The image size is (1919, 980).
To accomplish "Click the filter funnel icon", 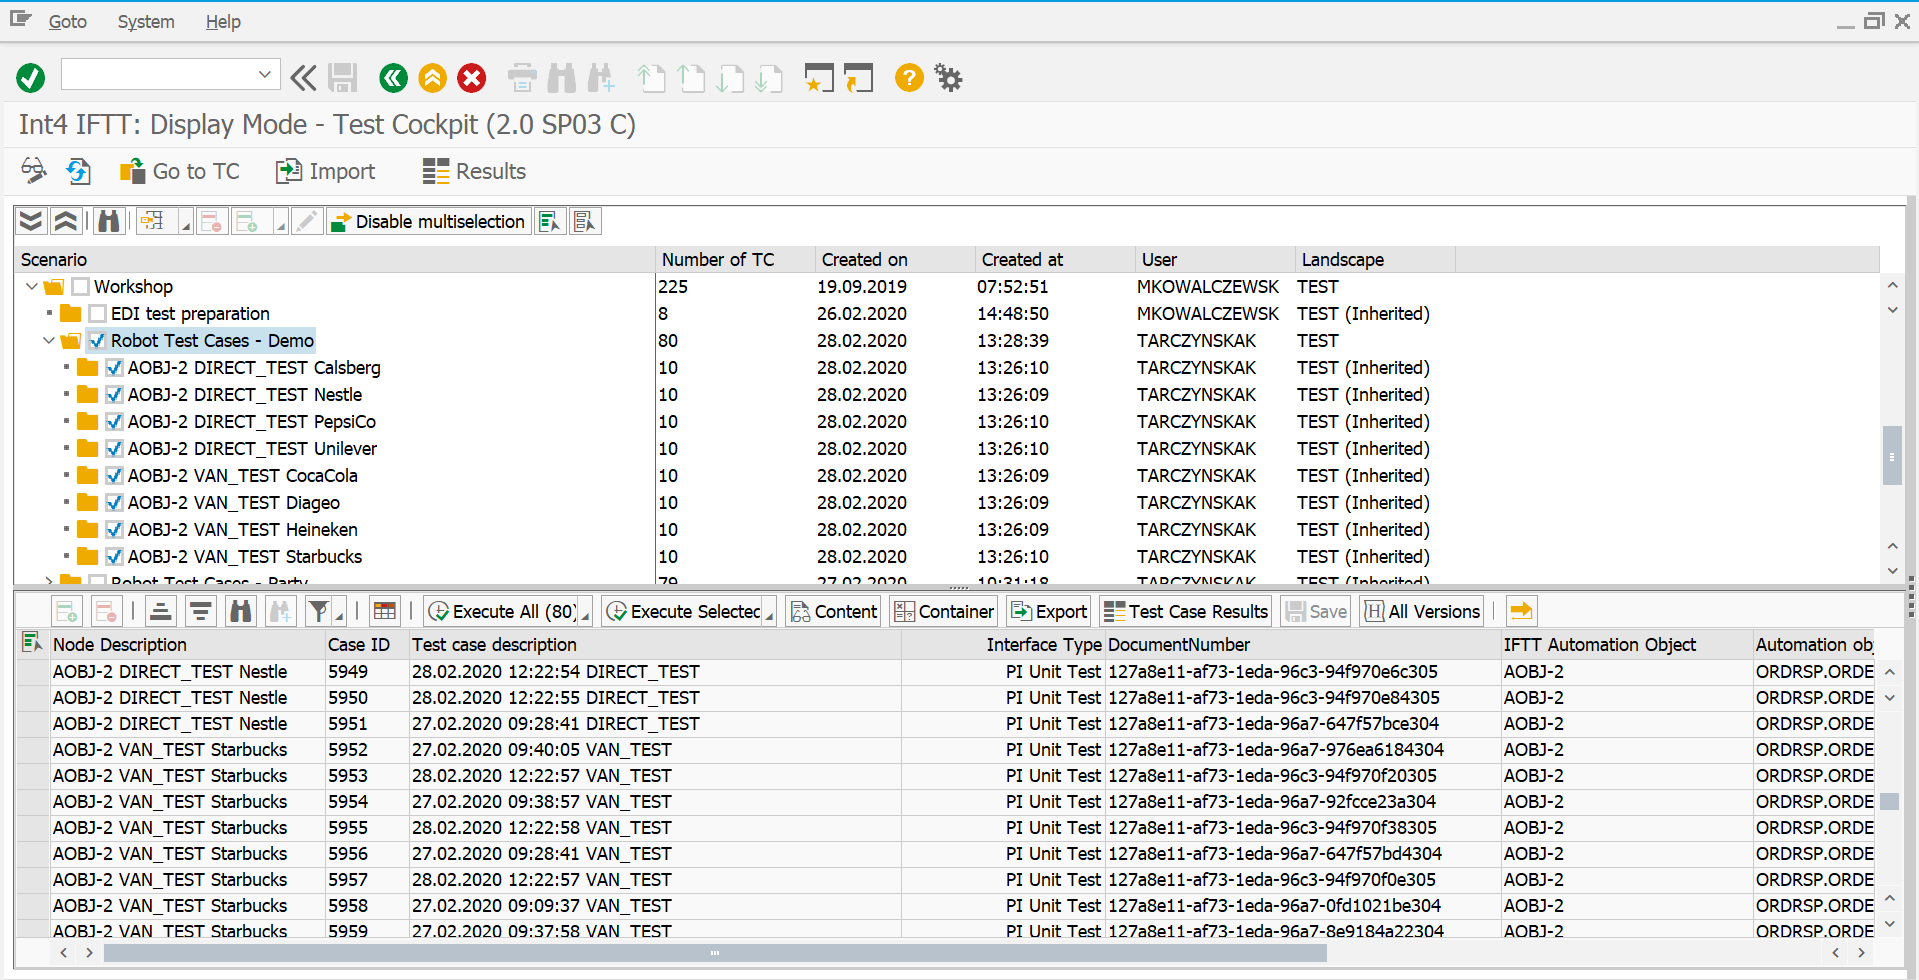I will (318, 611).
